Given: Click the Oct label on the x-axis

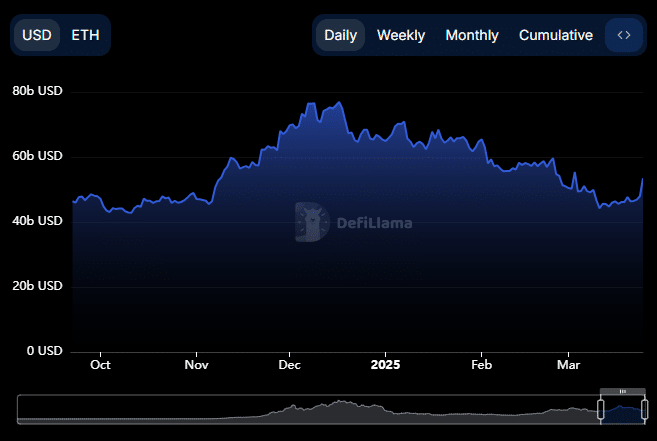Looking at the screenshot, I should point(100,365).
